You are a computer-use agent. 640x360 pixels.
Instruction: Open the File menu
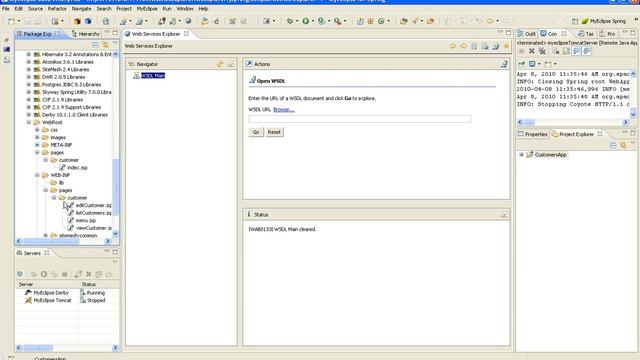pyautogui.click(x=6, y=9)
